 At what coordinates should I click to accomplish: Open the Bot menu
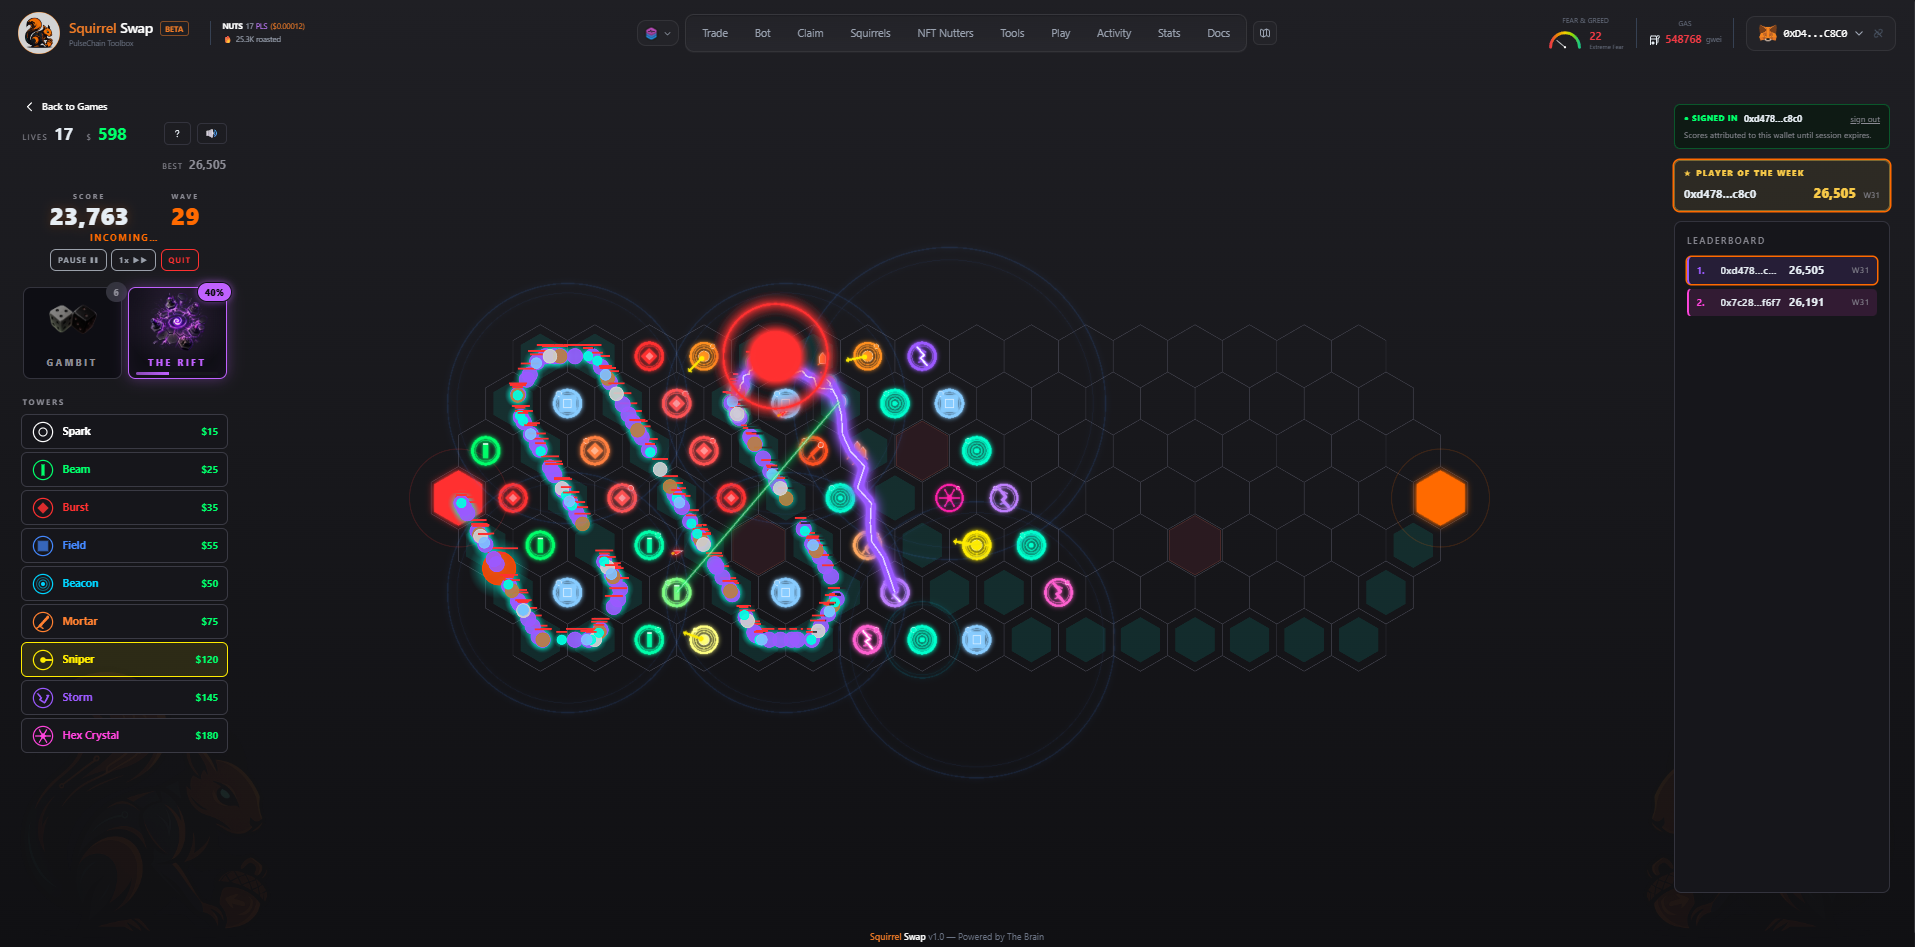pyautogui.click(x=763, y=33)
